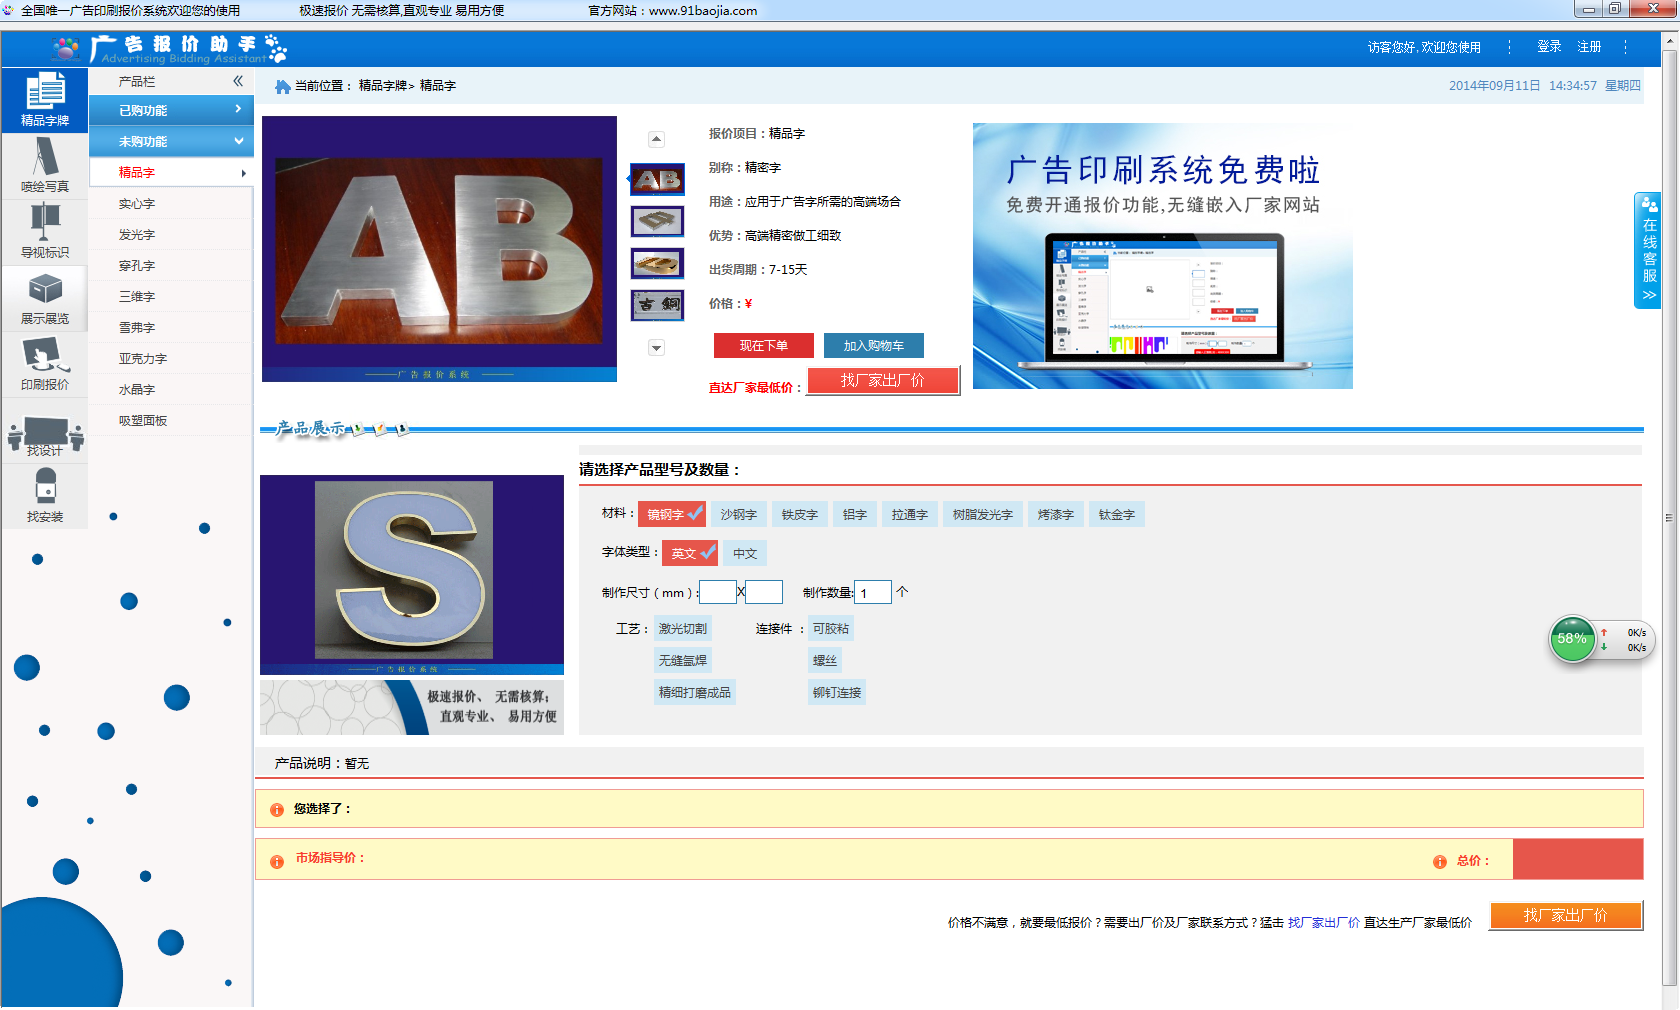
Task: Click the 58% network speed indicator
Action: (1572, 637)
